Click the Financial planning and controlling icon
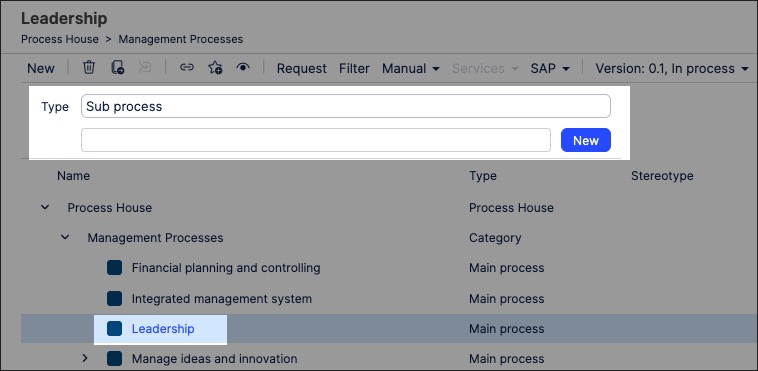The image size is (758, 371). 115,267
